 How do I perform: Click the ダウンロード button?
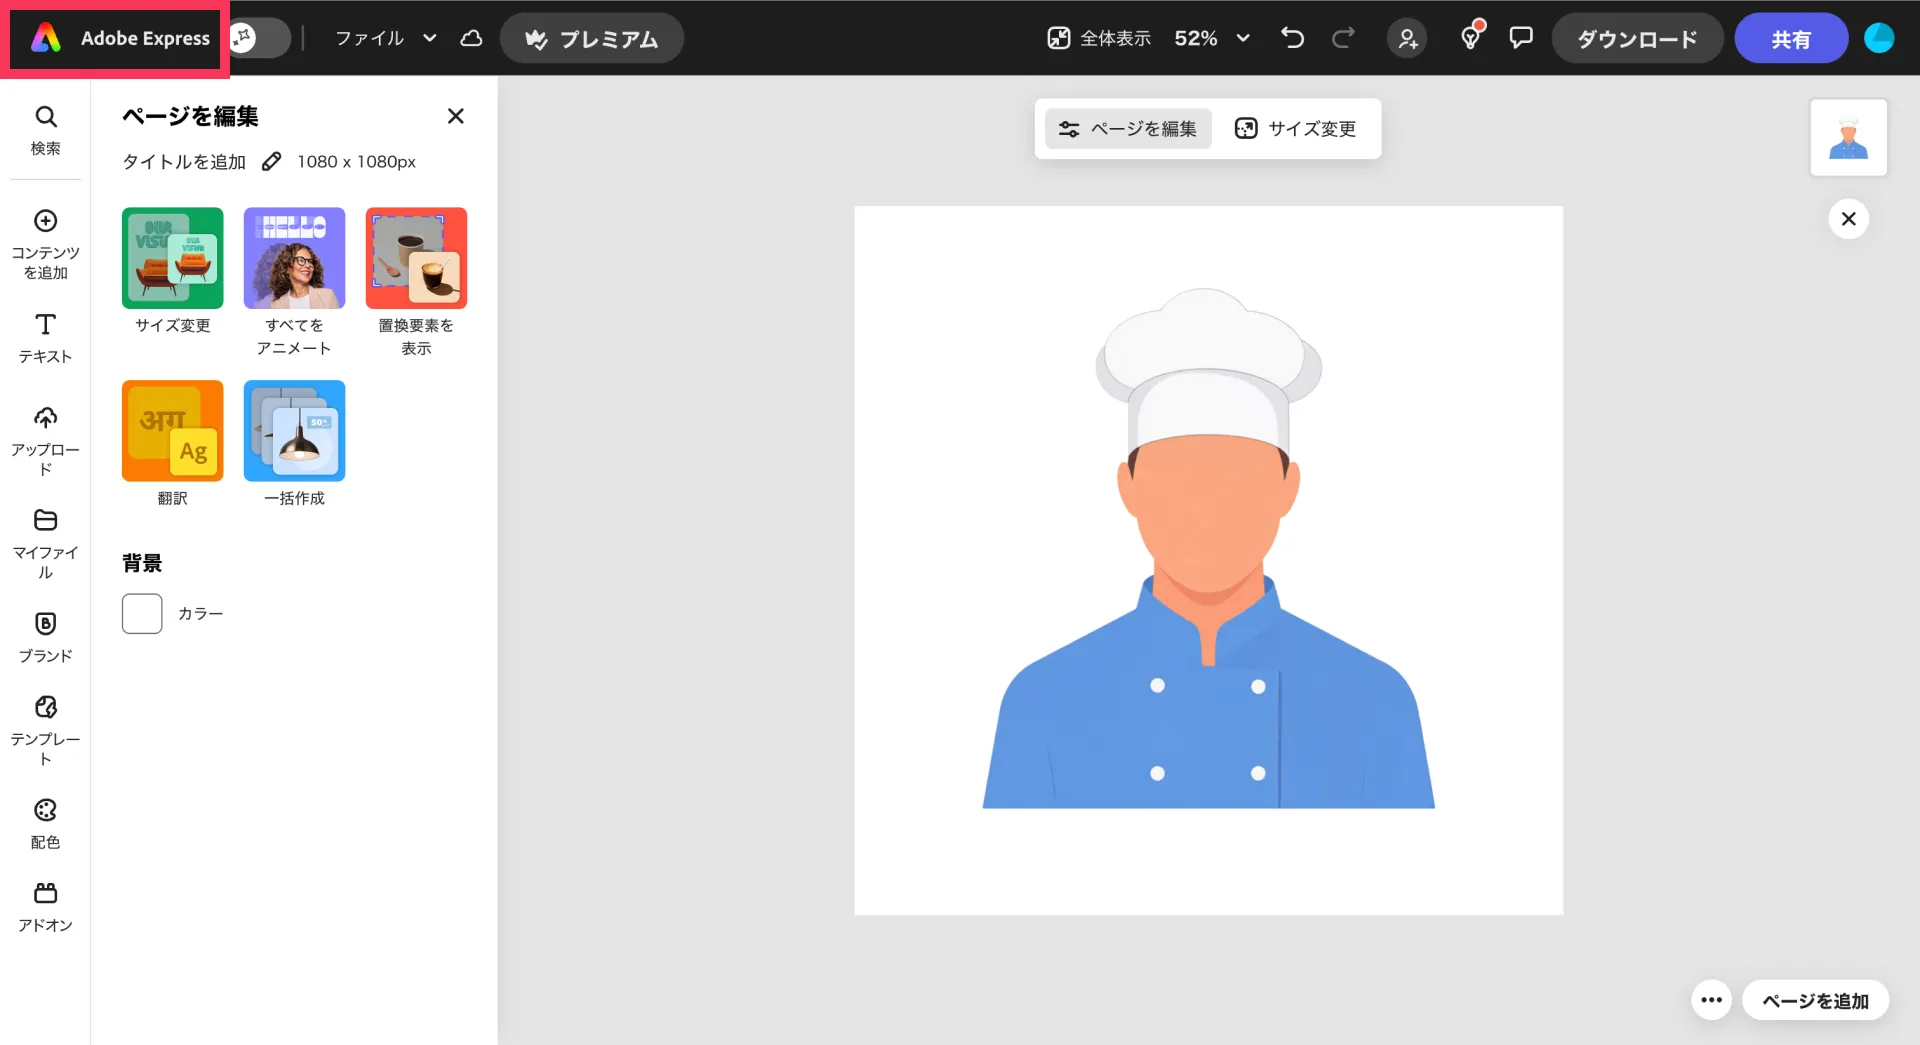click(x=1637, y=39)
